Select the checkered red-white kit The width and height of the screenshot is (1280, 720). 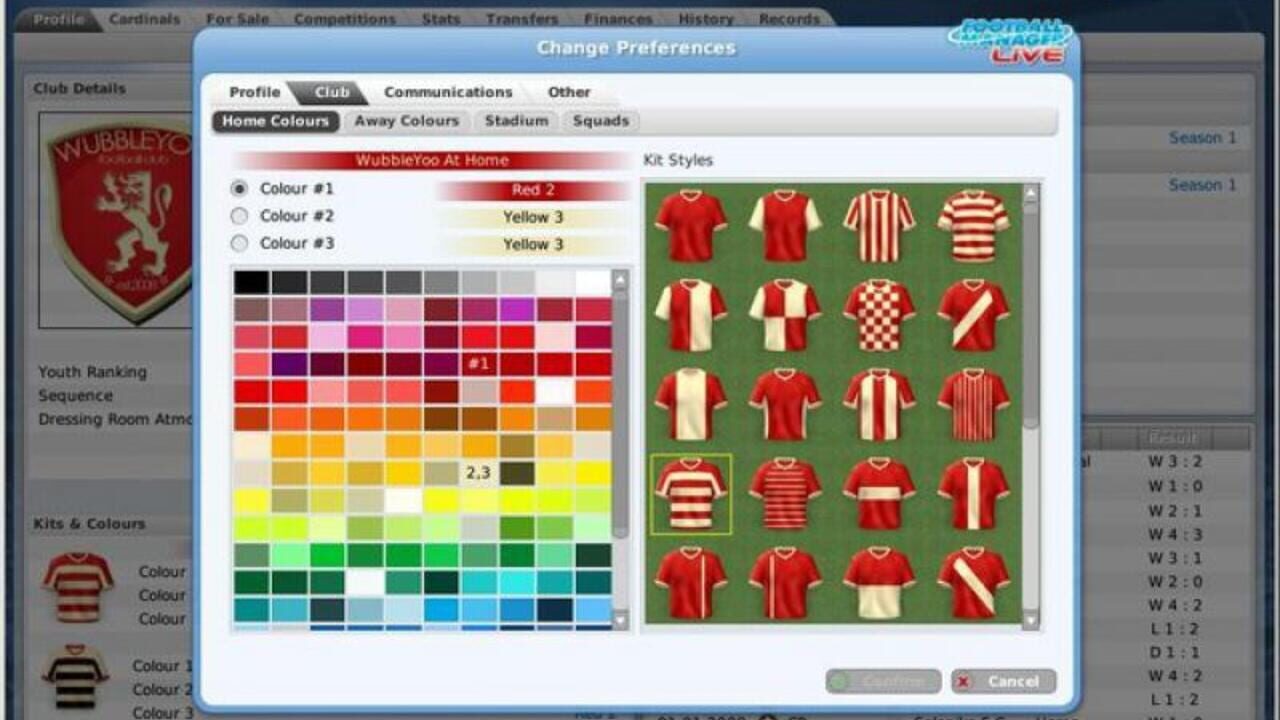point(879,315)
